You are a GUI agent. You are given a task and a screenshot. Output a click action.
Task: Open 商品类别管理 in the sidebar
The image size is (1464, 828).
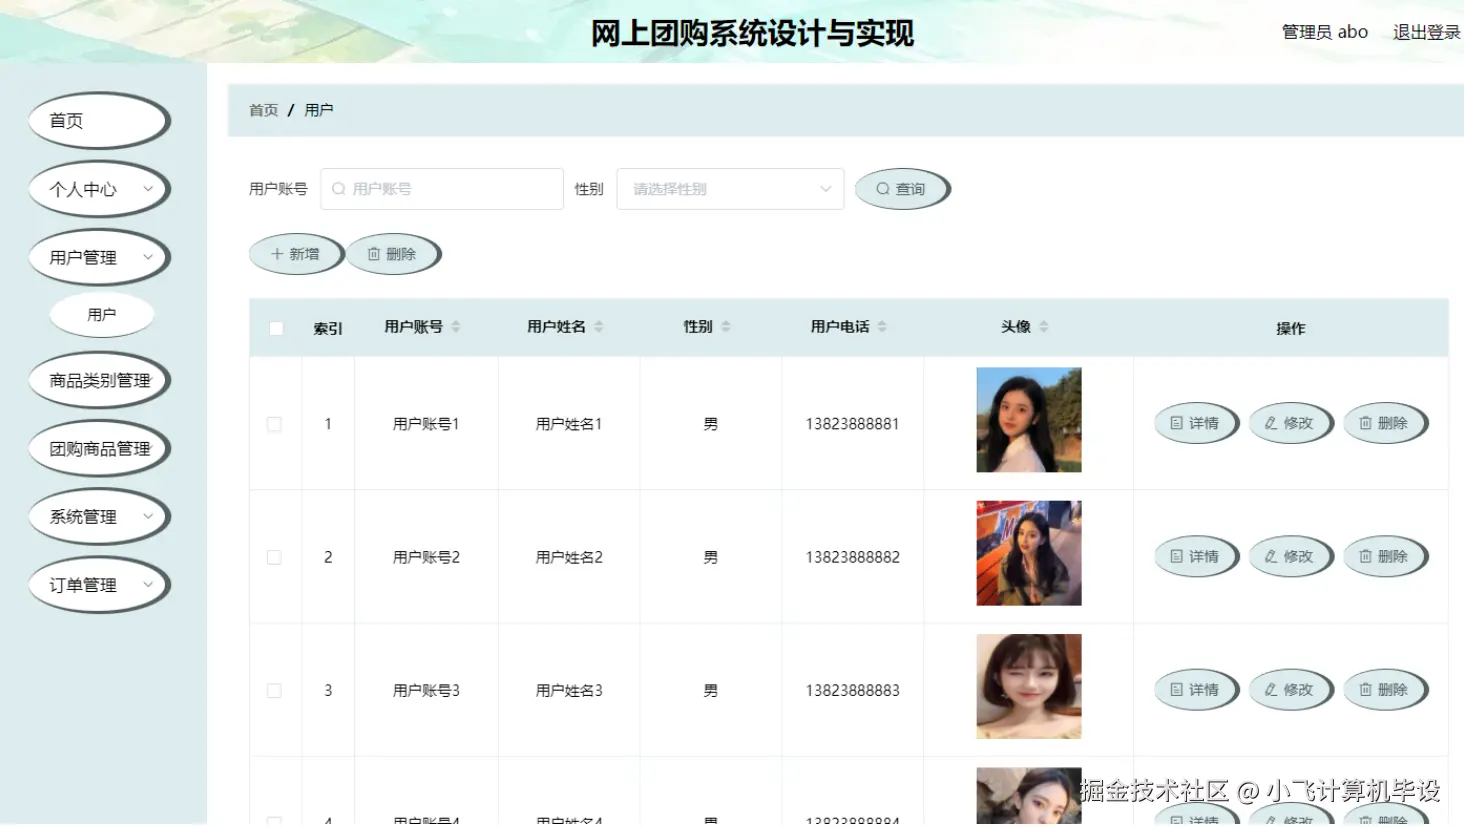[x=99, y=380]
